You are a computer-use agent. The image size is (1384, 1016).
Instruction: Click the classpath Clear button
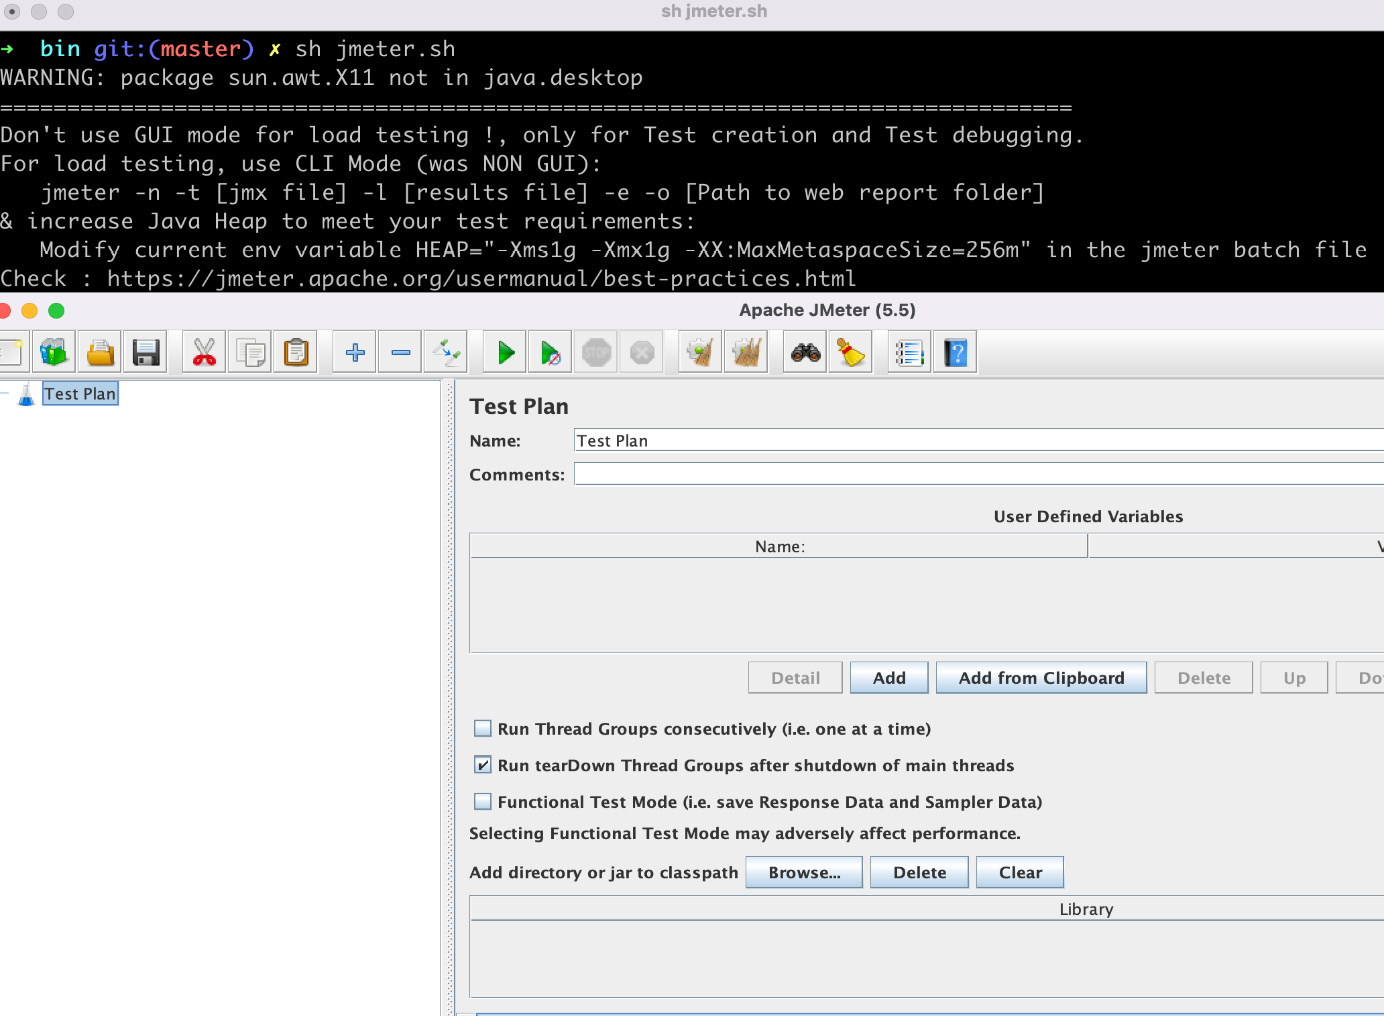[1020, 872]
